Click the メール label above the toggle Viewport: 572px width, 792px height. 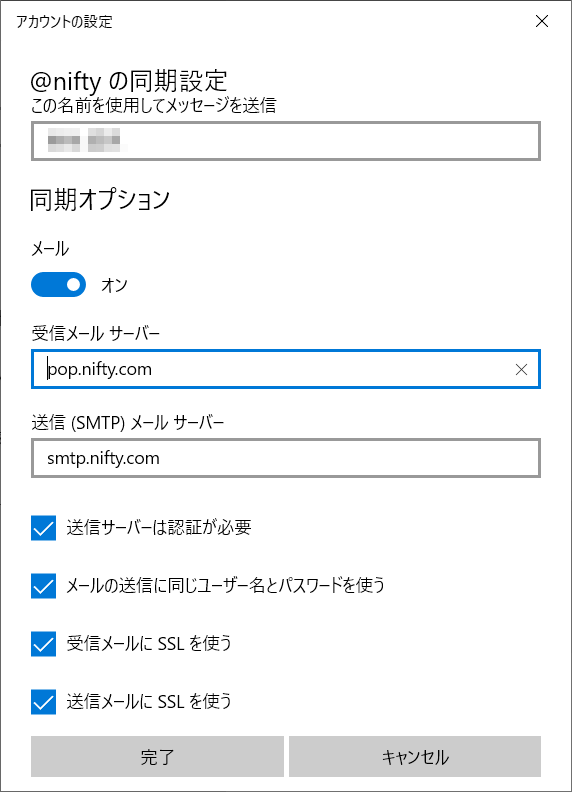click(50, 249)
